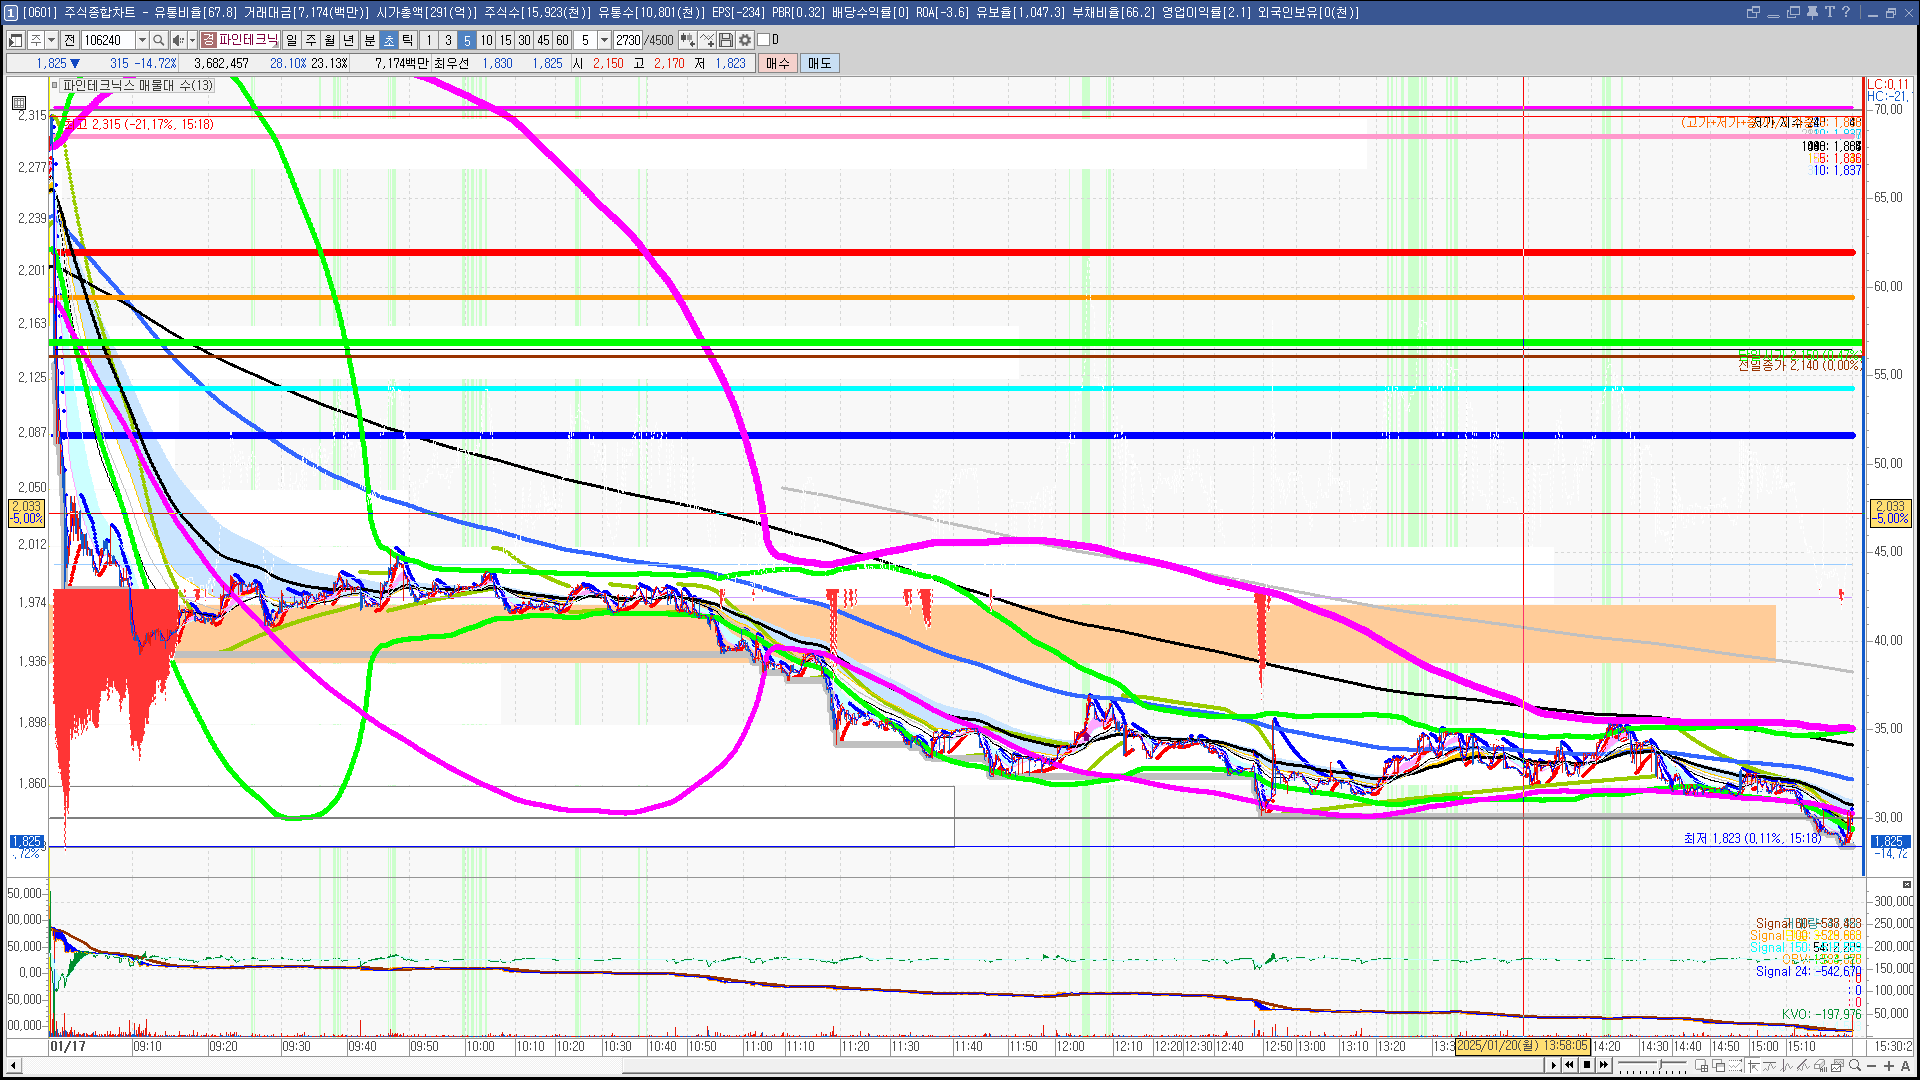
Task: Click the save chart floppy disk icon
Action: [727, 40]
